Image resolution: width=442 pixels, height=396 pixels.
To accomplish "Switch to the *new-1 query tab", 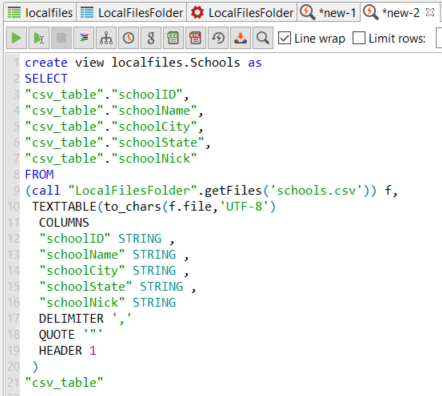I will 329,13.
